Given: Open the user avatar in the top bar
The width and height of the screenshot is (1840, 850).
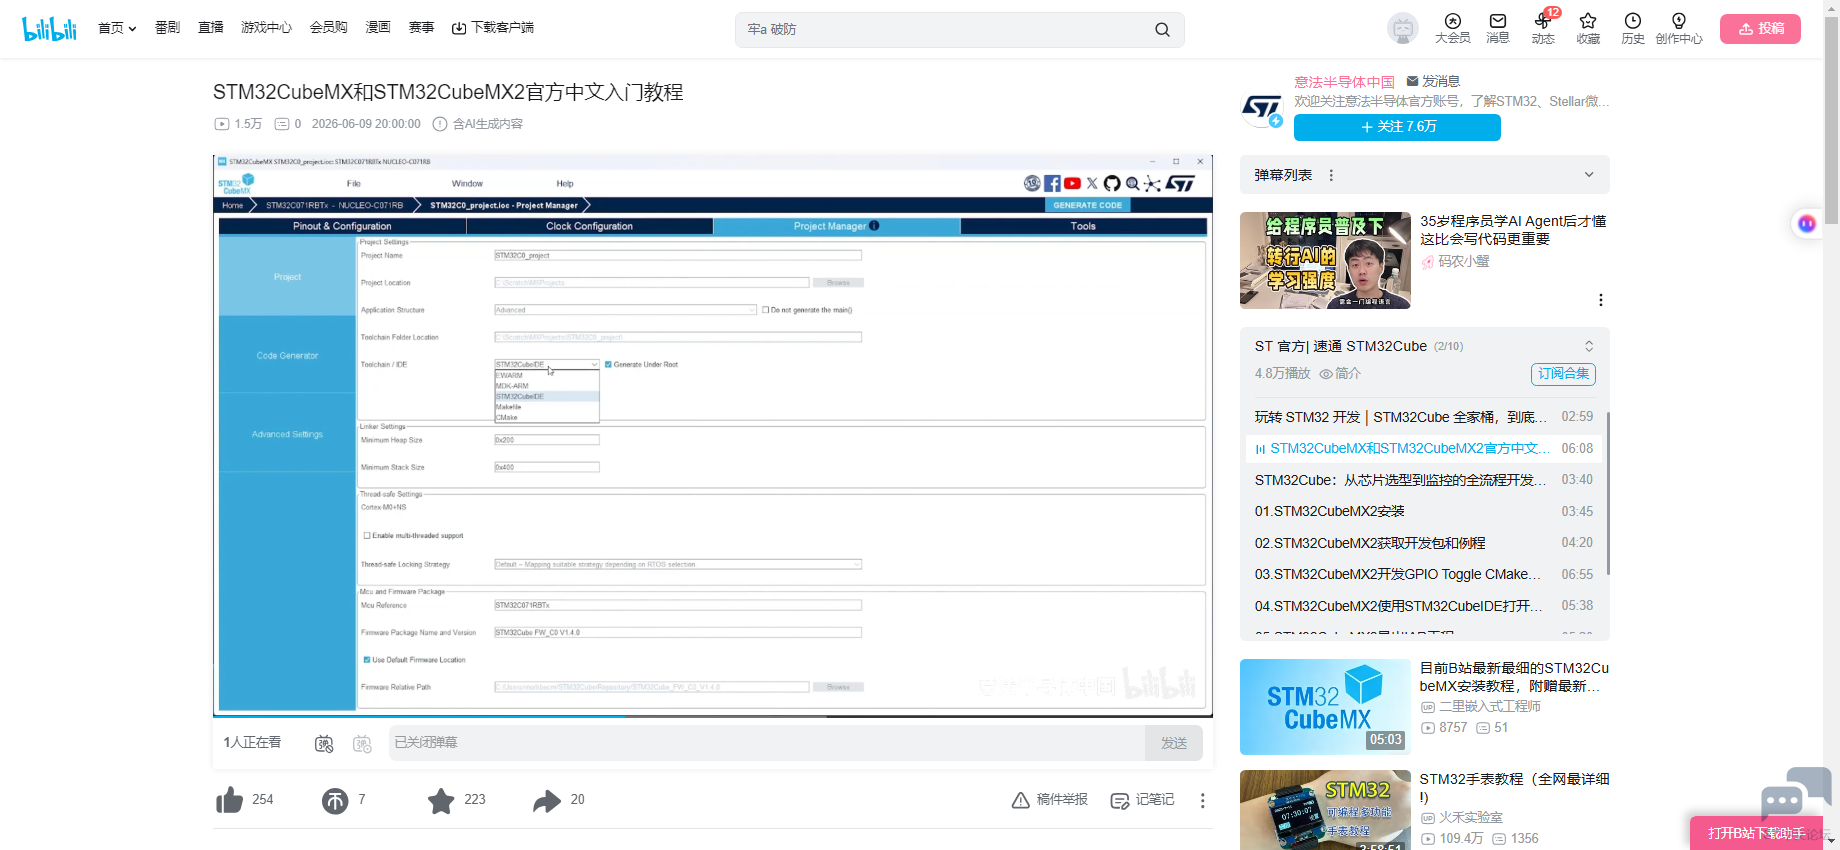Looking at the screenshot, I should click(1403, 29).
